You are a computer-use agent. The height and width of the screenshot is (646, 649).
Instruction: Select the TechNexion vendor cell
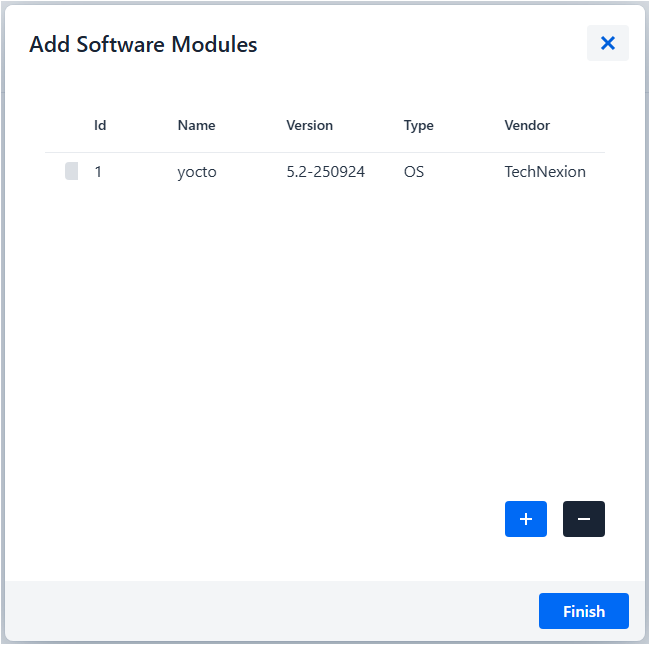click(545, 172)
